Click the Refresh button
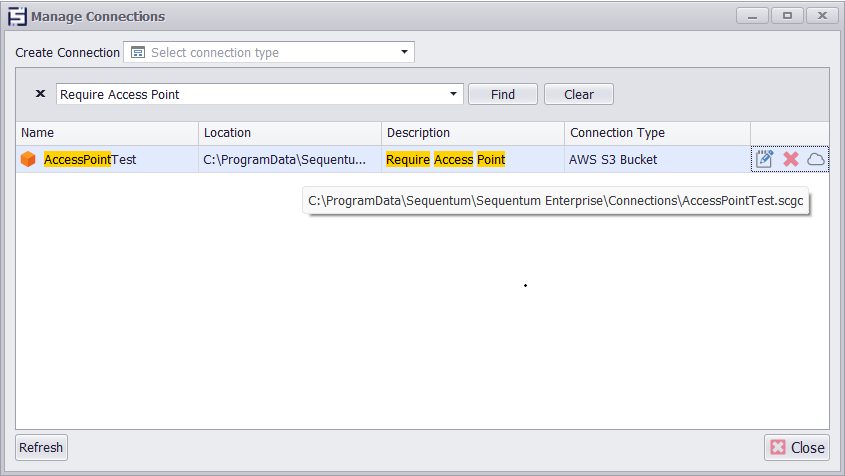 tap(41, 447)
